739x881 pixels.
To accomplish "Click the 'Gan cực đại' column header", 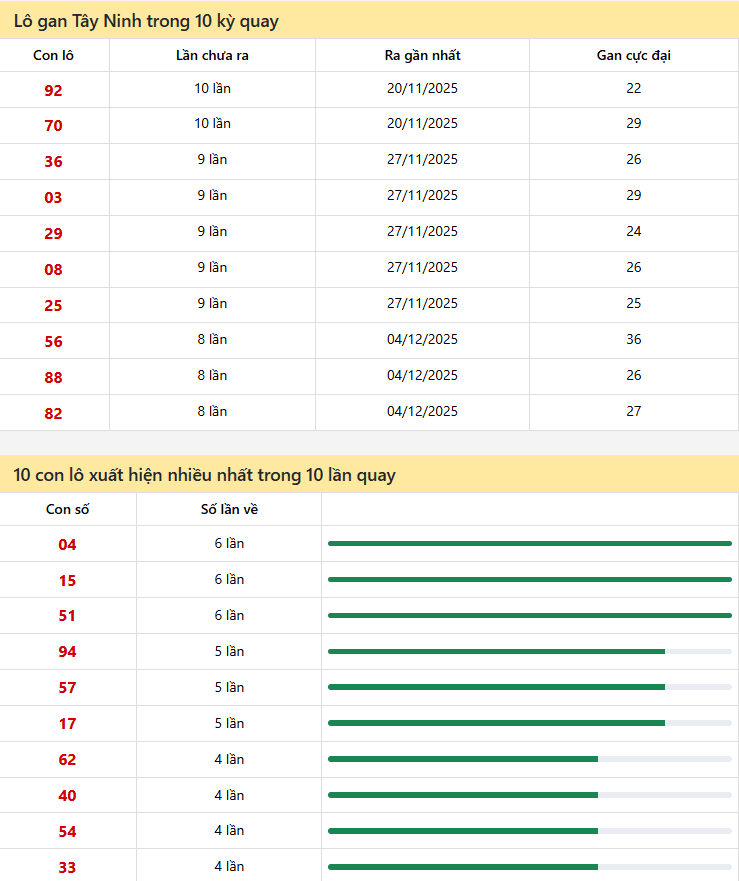I will [x=633, y=55].
